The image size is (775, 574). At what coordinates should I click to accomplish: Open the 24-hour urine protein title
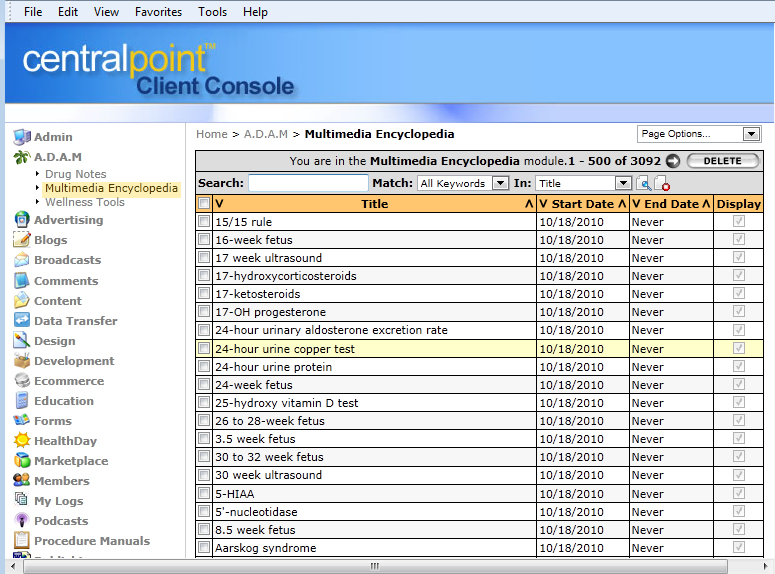pos(273,367)
